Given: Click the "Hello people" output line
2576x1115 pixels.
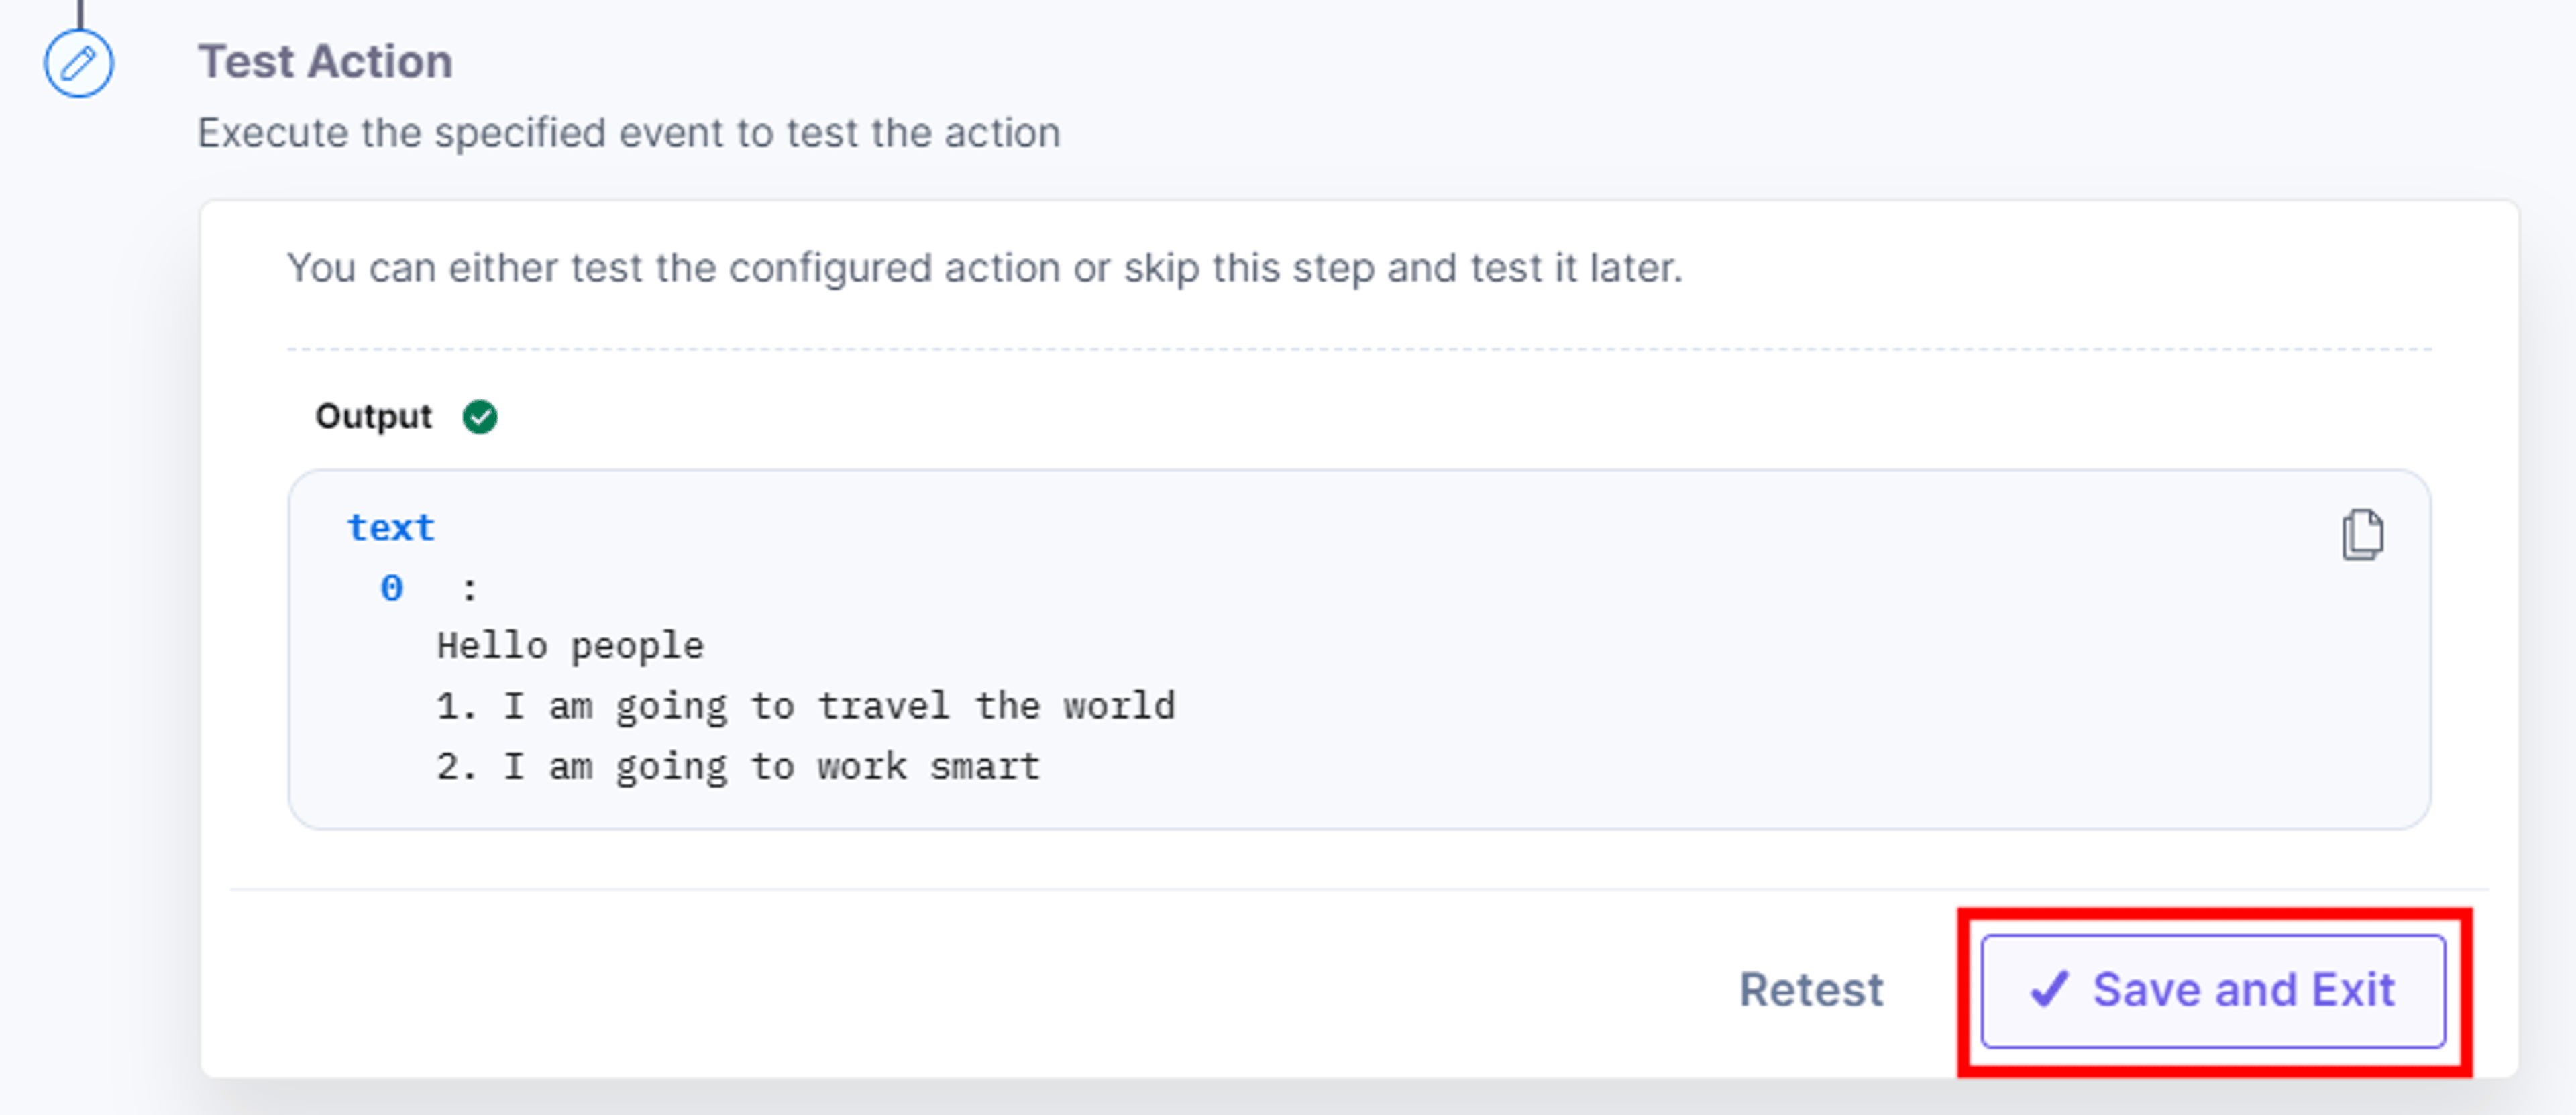Looking at the screenshot, I should pos(570,646).
